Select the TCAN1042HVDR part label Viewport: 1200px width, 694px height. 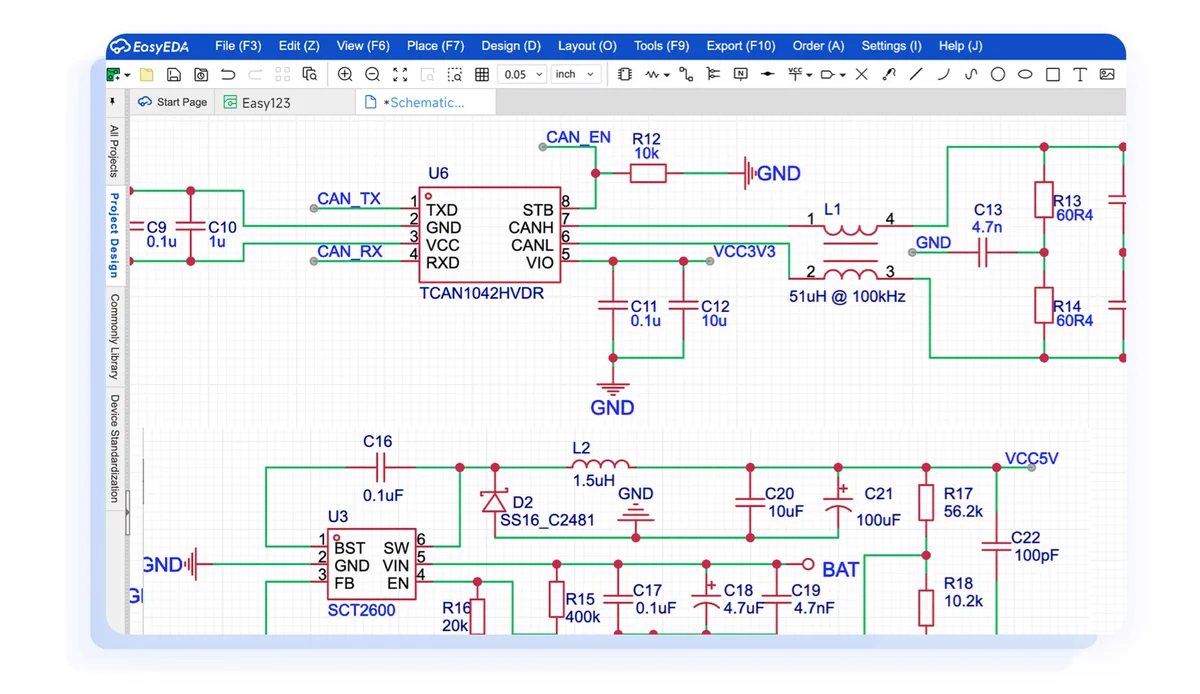482,294
